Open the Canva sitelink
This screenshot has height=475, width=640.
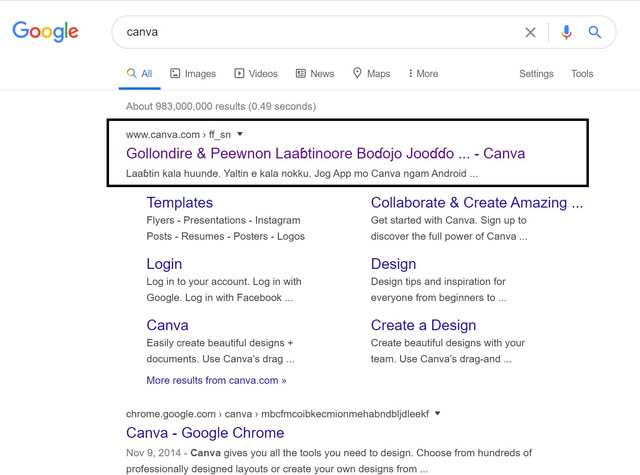click(167, 325)
